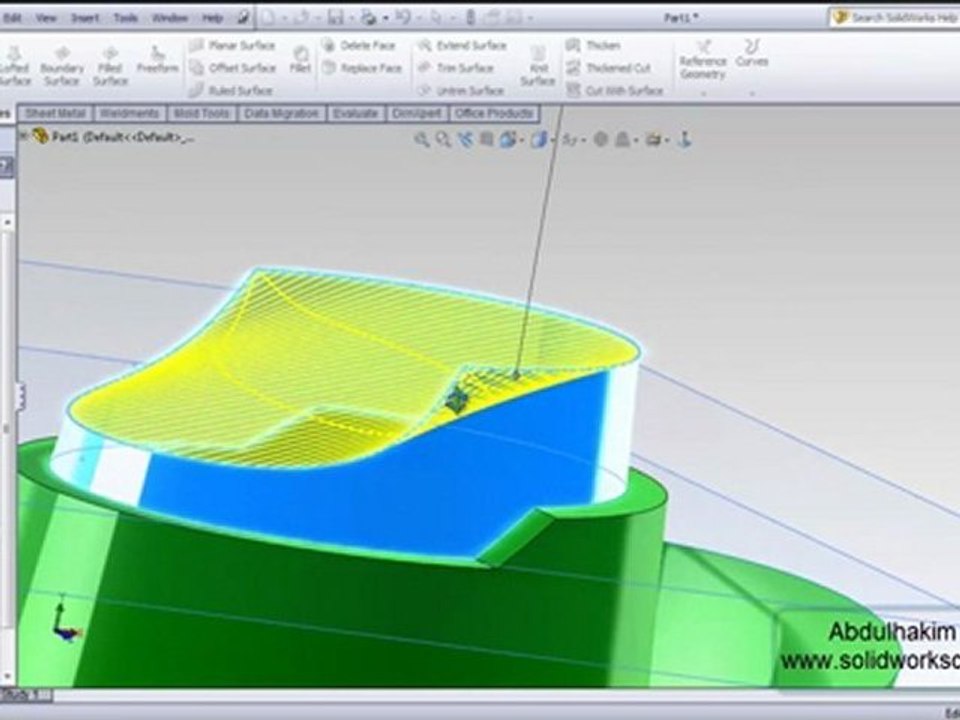Open the Insert menu
Screen dimensions: 960x720
[84, 18]
